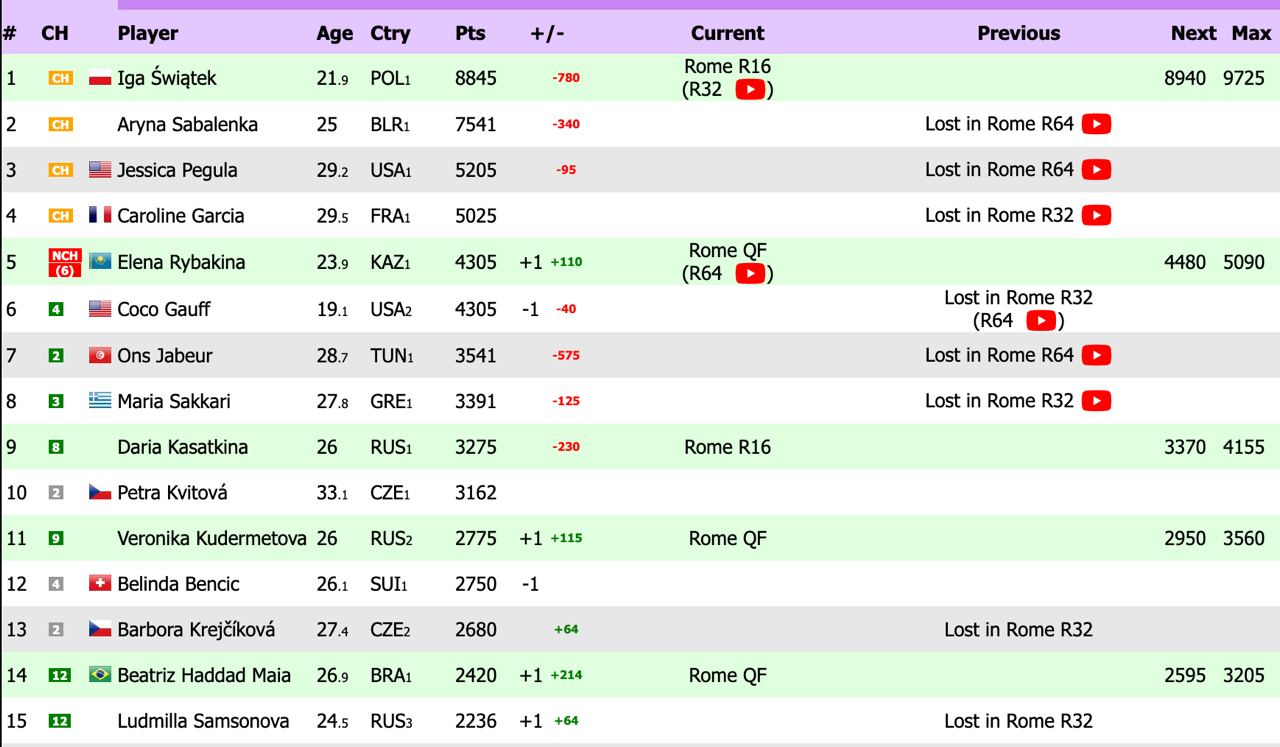Click Iga Świątek's orange CH badge
The height and width of the screenshot is (747, 1280).
tap(61, 78)
